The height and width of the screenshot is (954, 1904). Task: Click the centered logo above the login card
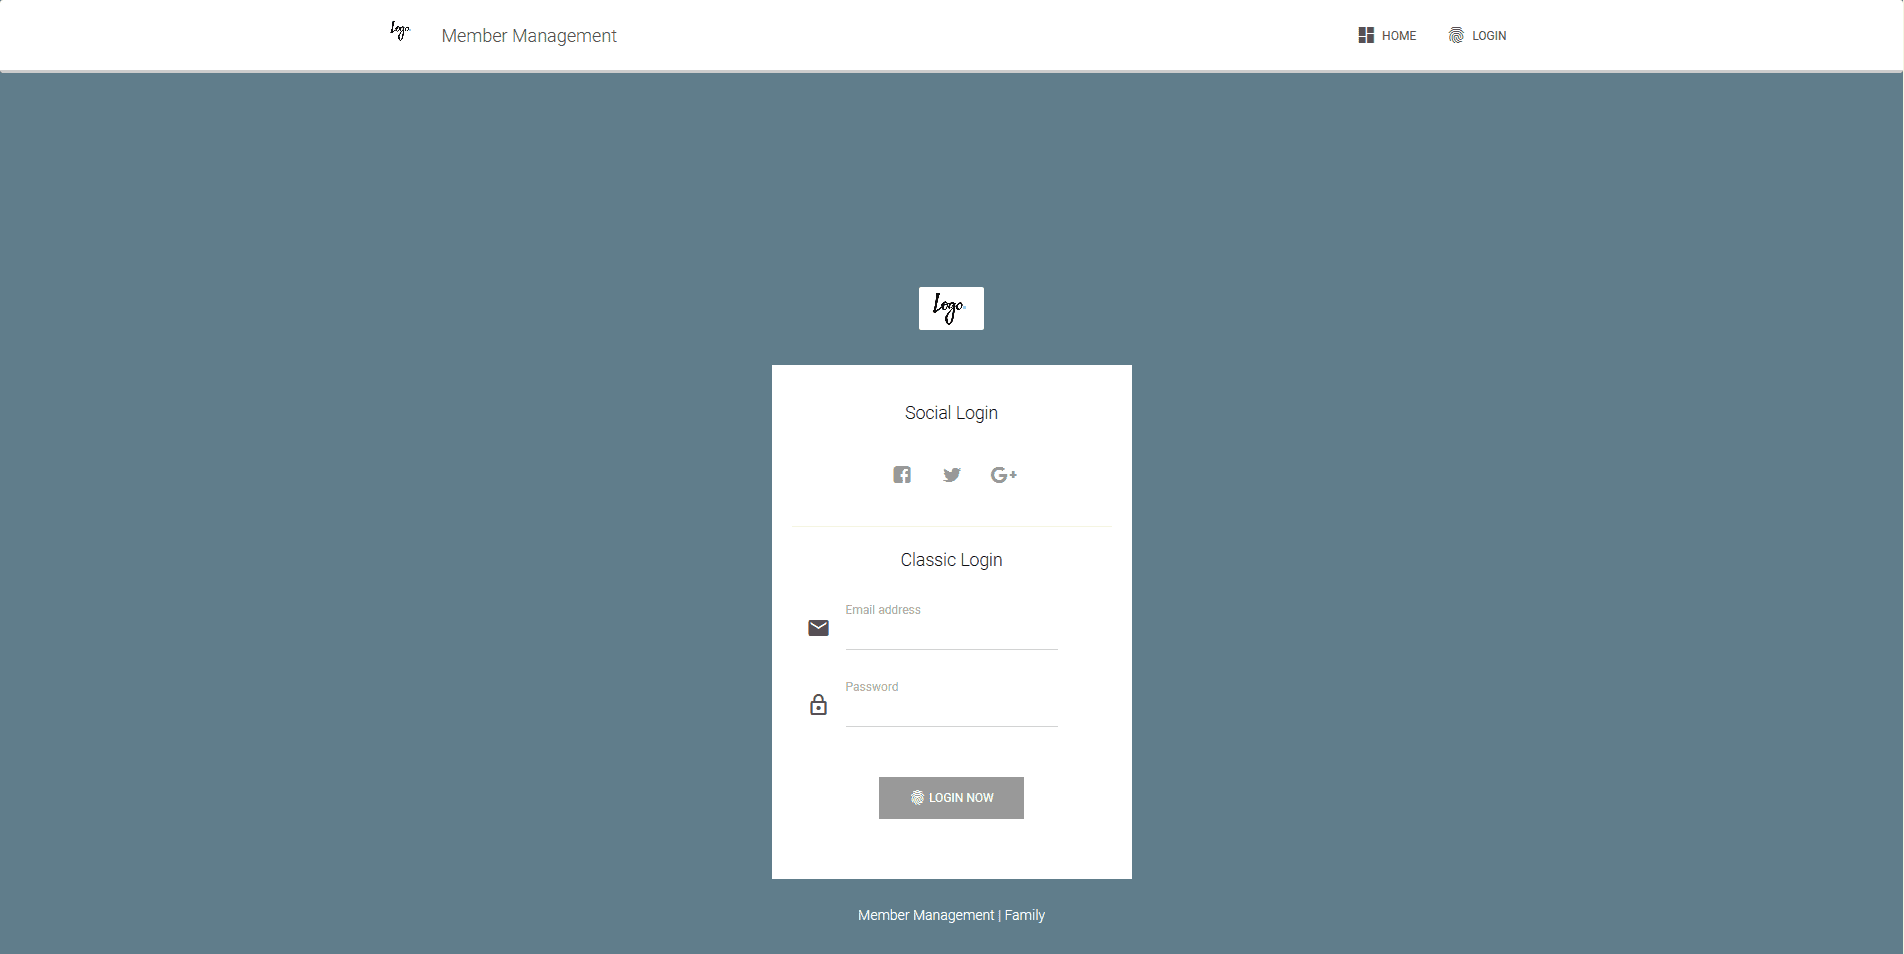point(951,308)
